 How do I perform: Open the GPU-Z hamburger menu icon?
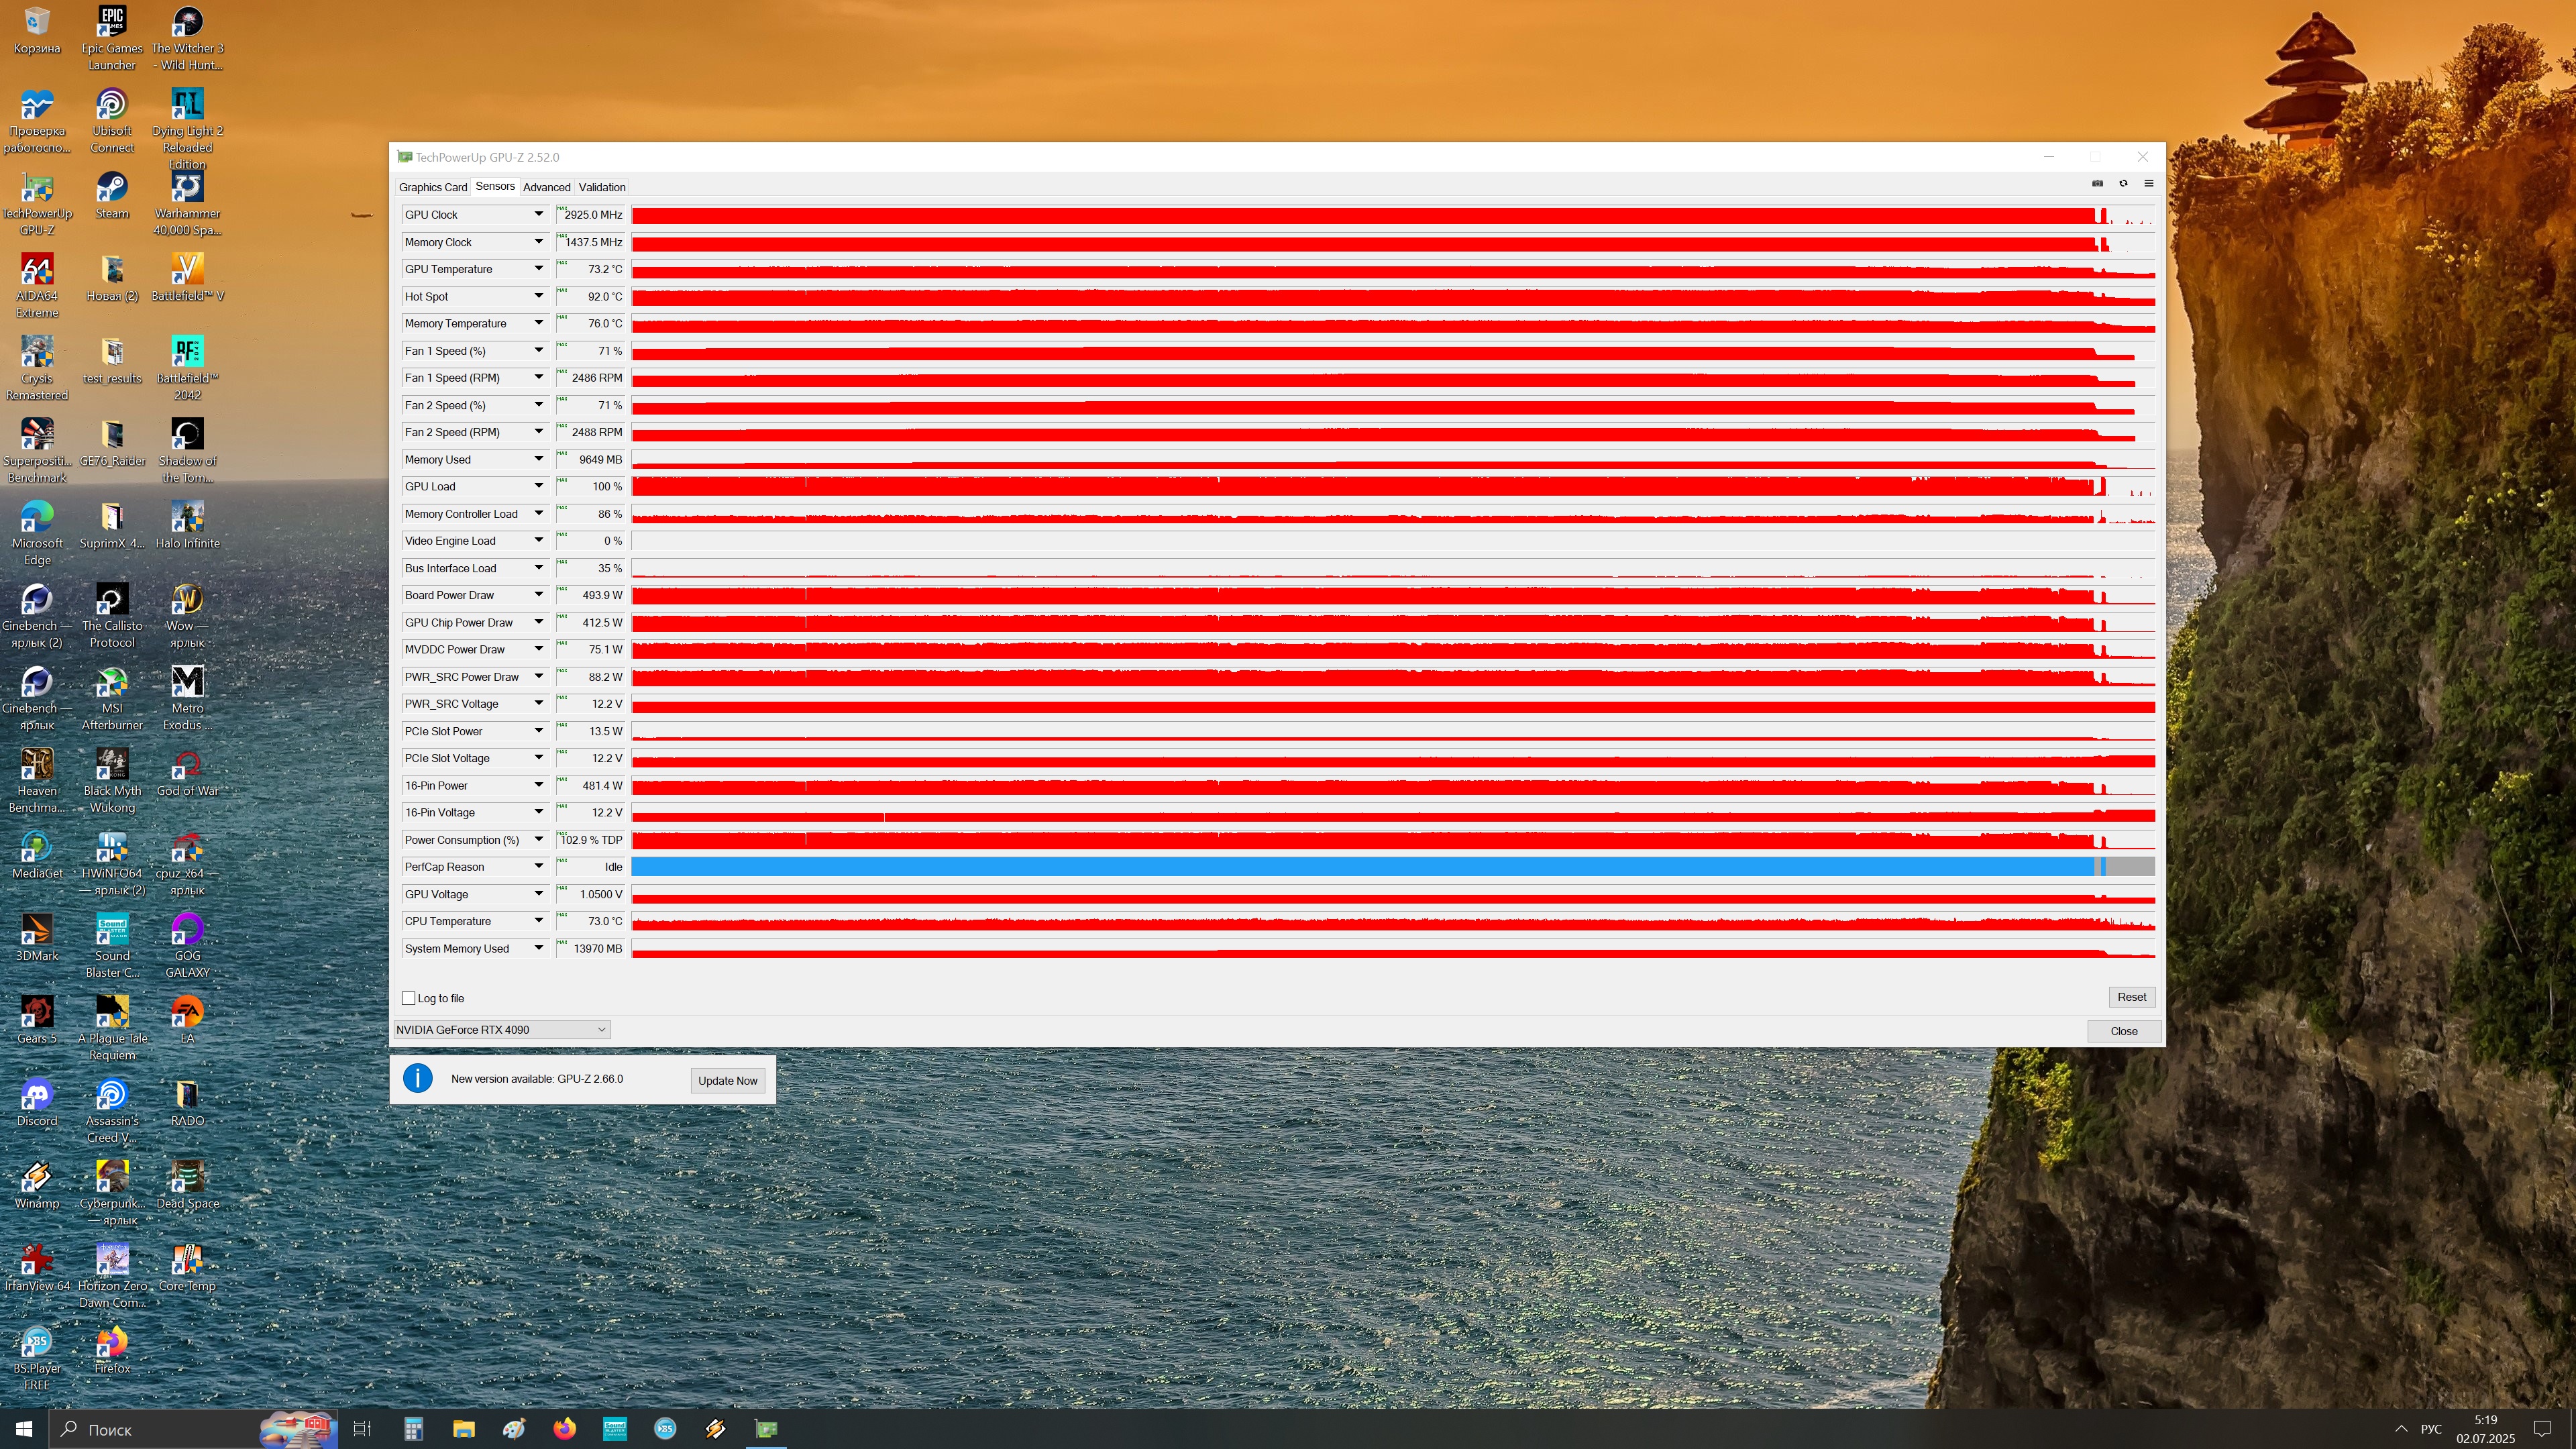2148,183
